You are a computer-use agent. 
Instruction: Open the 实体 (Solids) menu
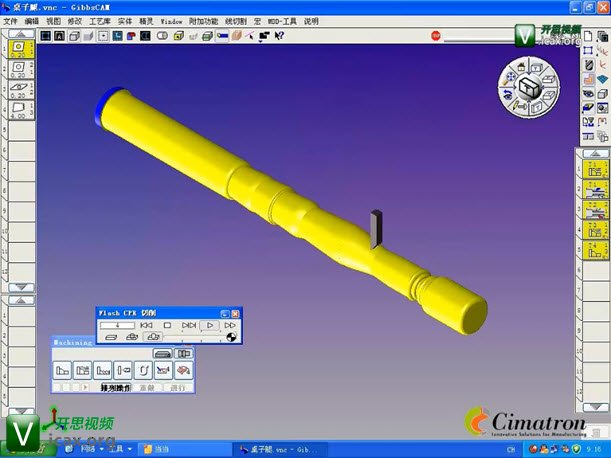click(x=125, y=21)
